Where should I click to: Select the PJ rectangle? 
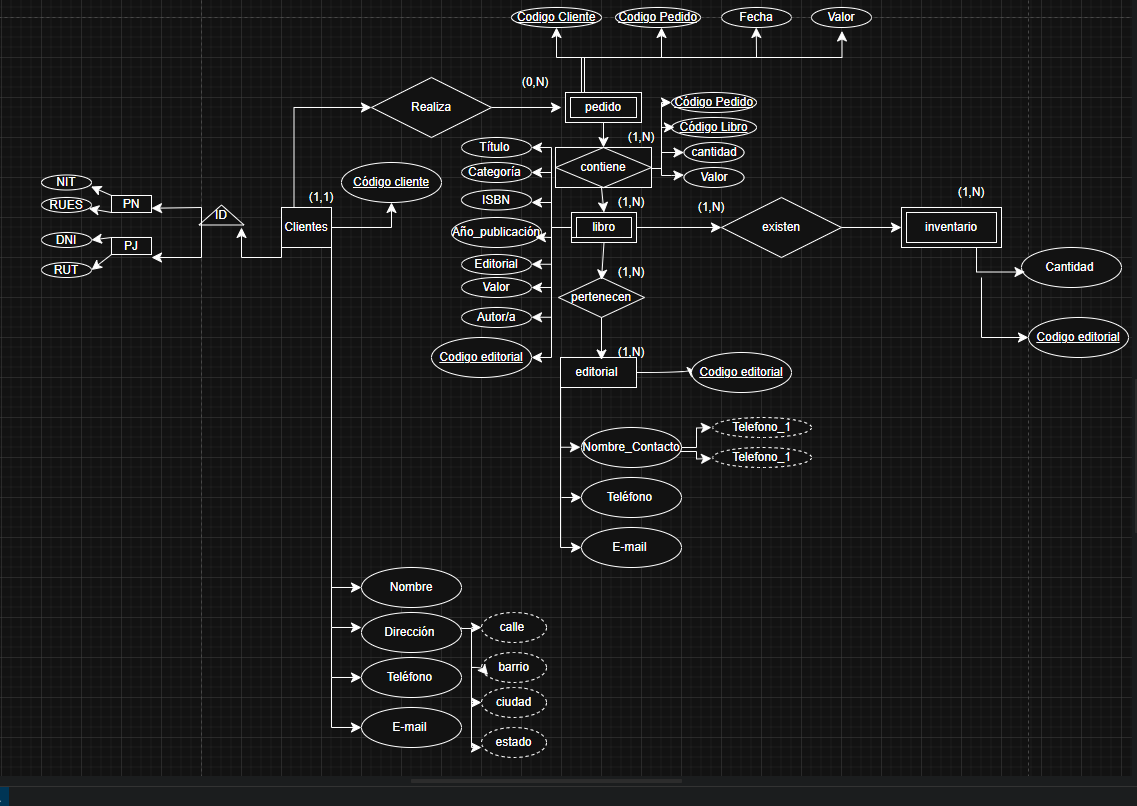tap(131, 246)
